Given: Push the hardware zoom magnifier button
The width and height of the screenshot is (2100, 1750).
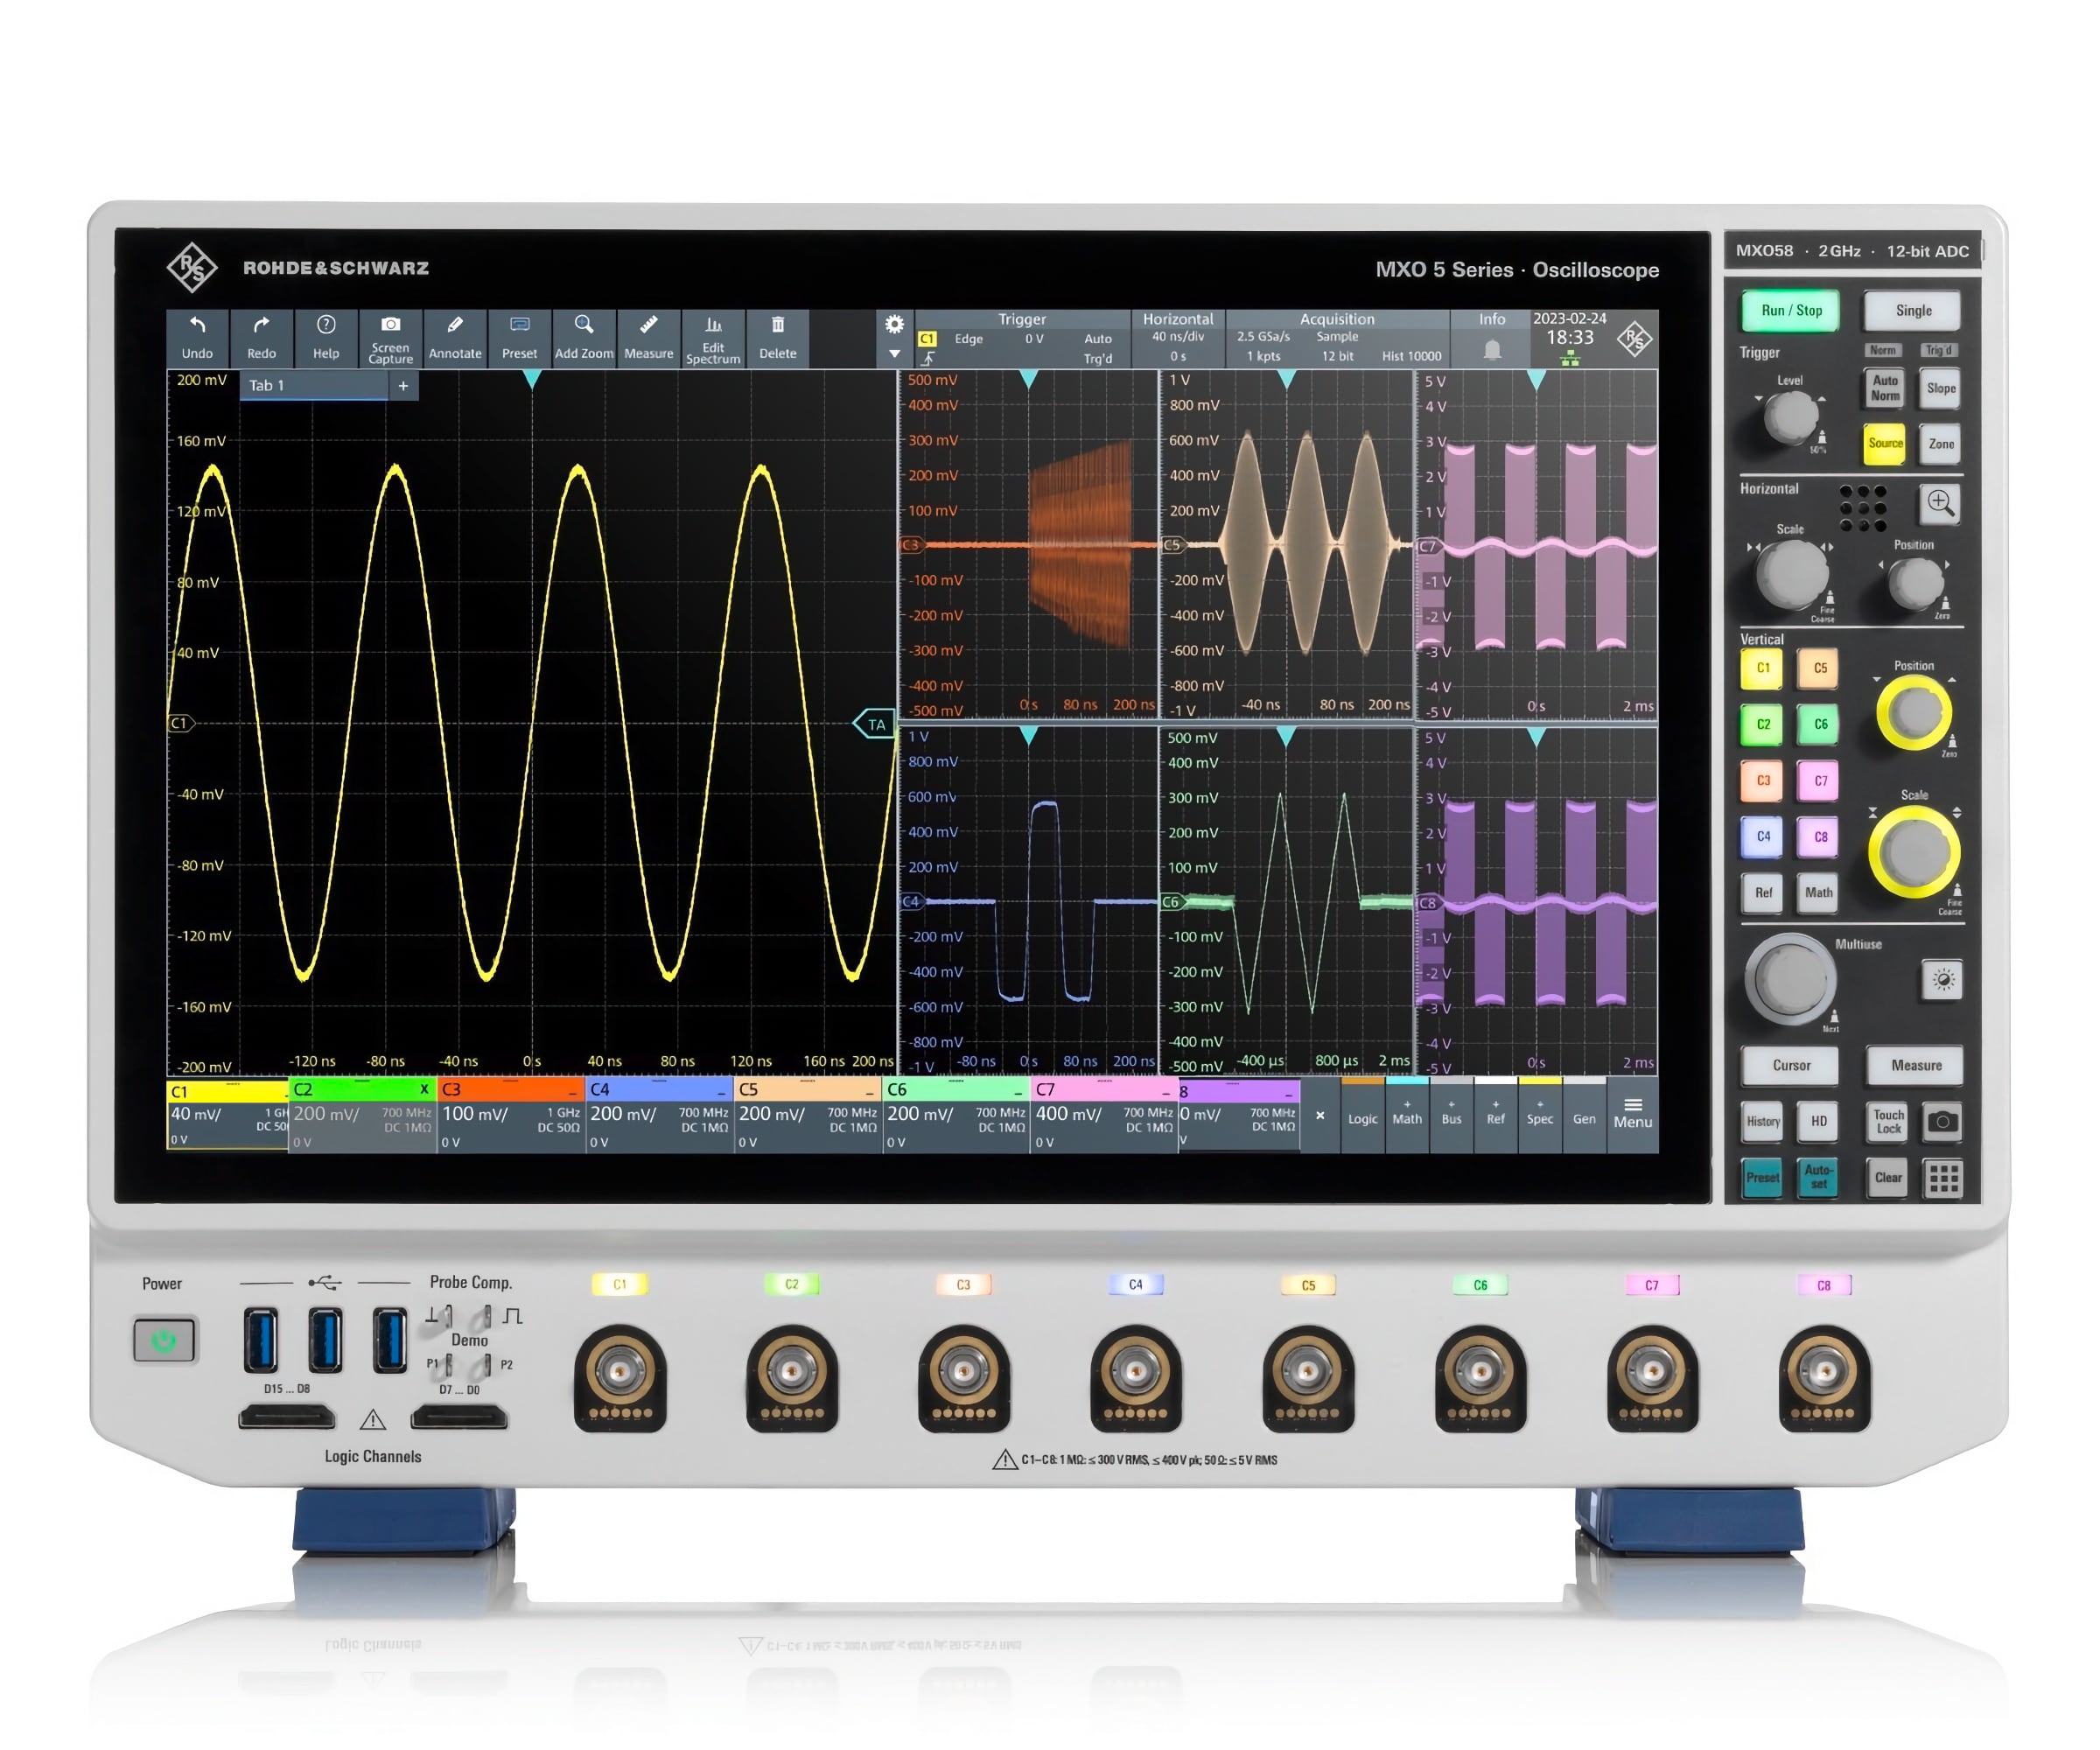Looking at the screenshot, I should pyautogui.click(x=1941, y=503).
